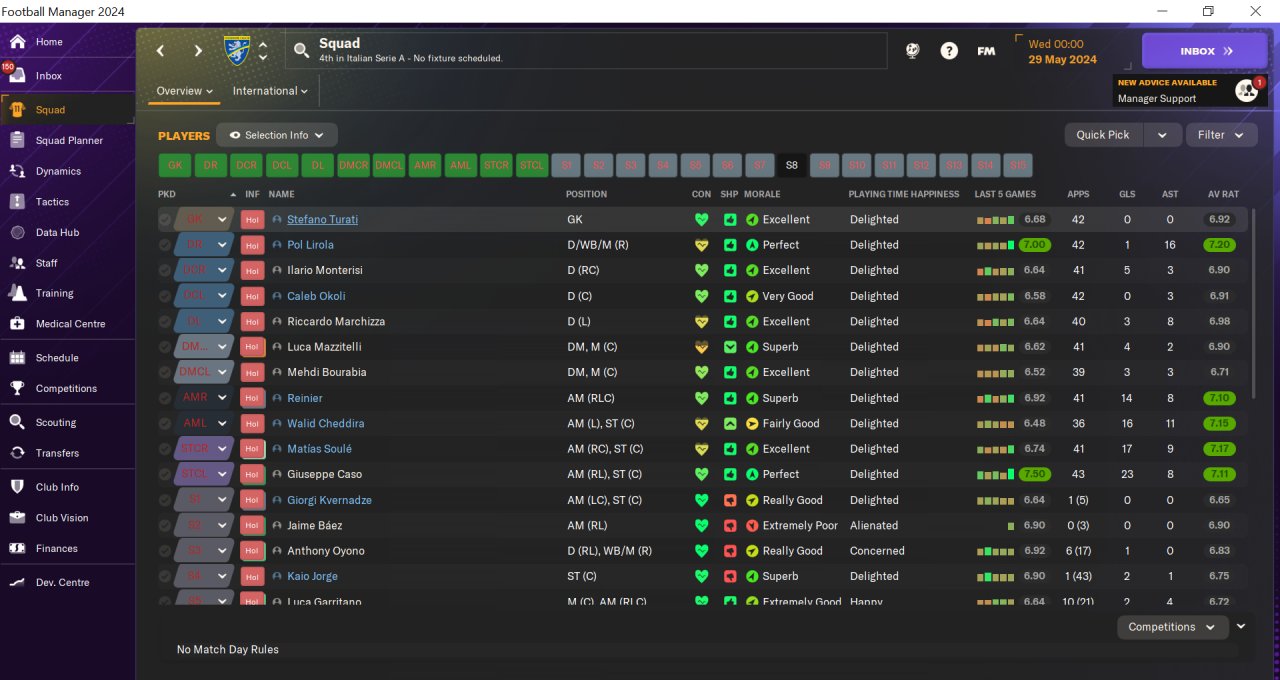The width and height of the screenshot is (1280, 680).
Task: Open AMR position dropdown for Reinier
Action: [x=222, y=398]
